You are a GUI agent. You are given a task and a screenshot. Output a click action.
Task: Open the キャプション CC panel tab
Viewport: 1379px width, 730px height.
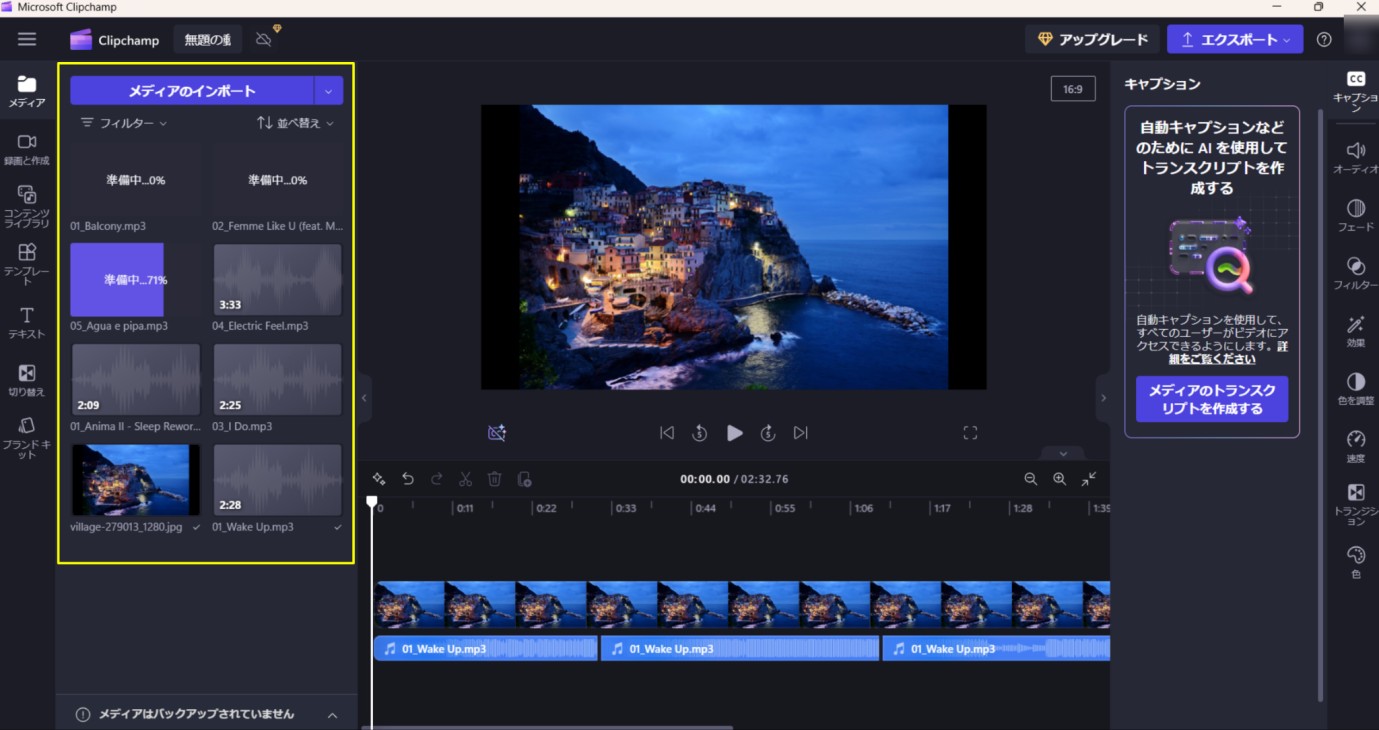(x=1356, y=90)
